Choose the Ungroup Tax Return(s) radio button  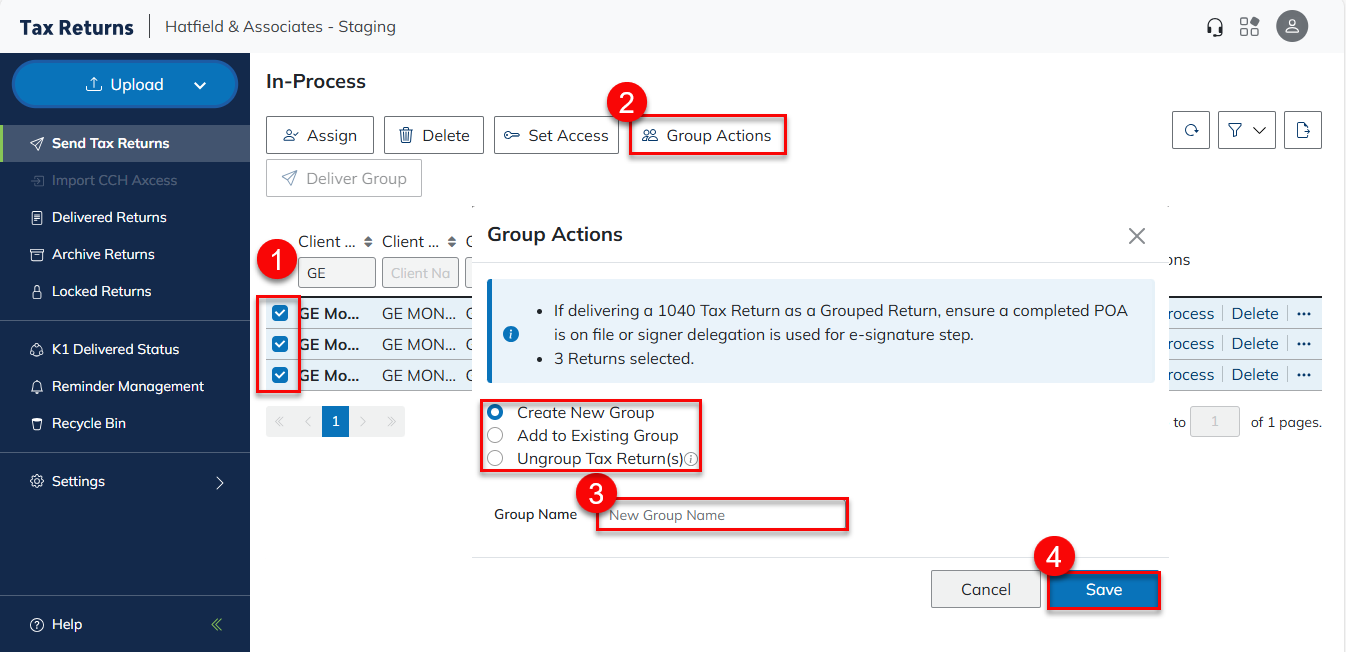(x=495, y=460)
